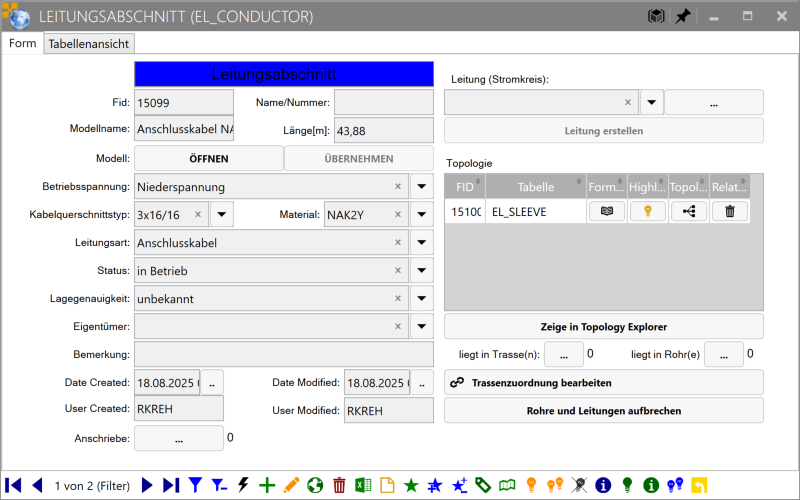The height and width of the screenshot is (500, 800).
Task: Click the double orange lightbulbs icon
Action: click(555, 485)
